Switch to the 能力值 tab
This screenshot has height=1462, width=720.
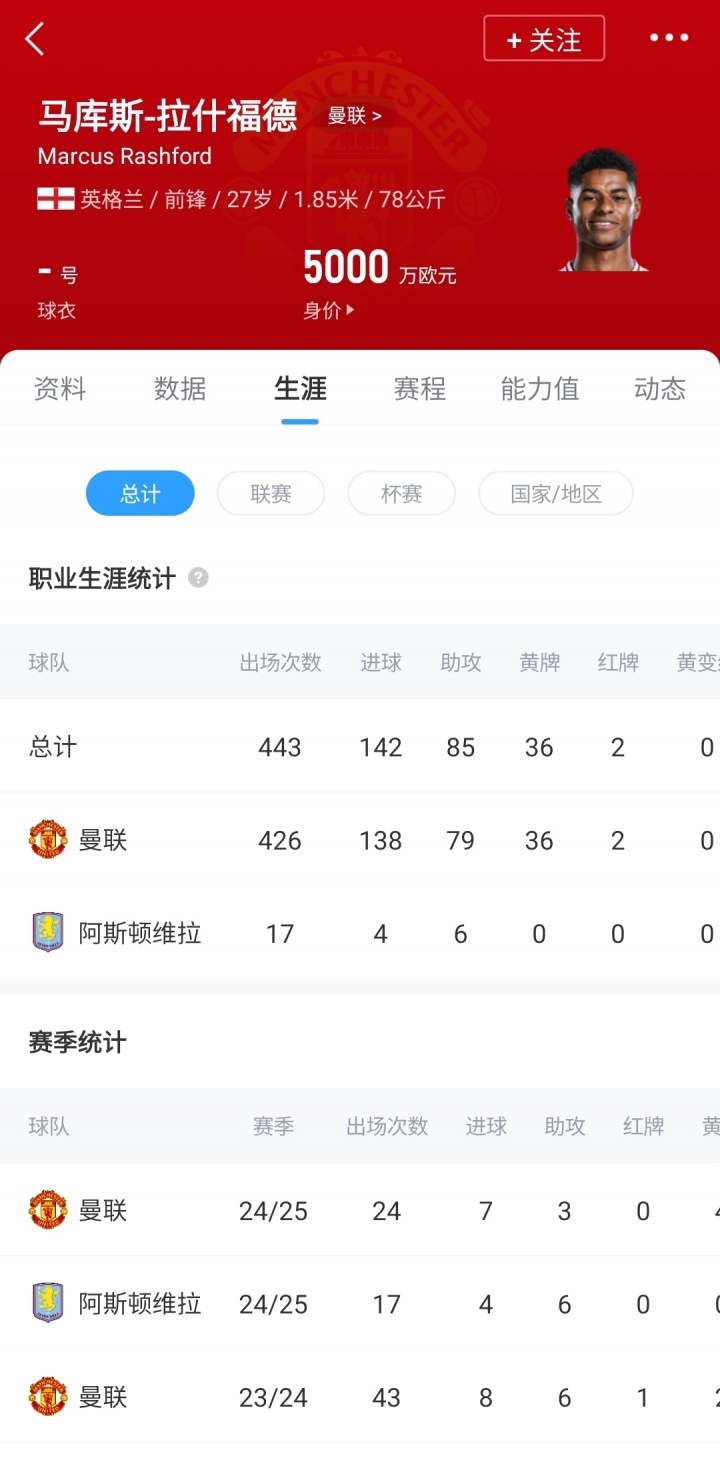[540, 389]
